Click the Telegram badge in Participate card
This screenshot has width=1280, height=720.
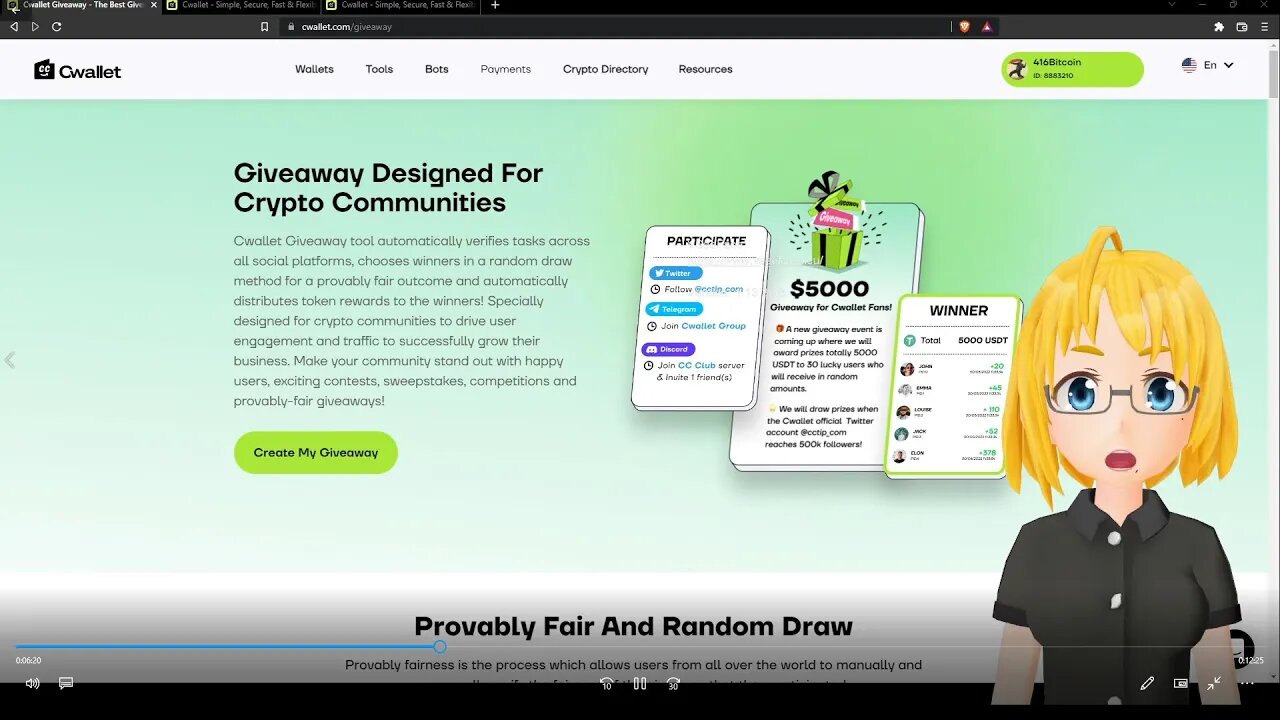point(674,309)
